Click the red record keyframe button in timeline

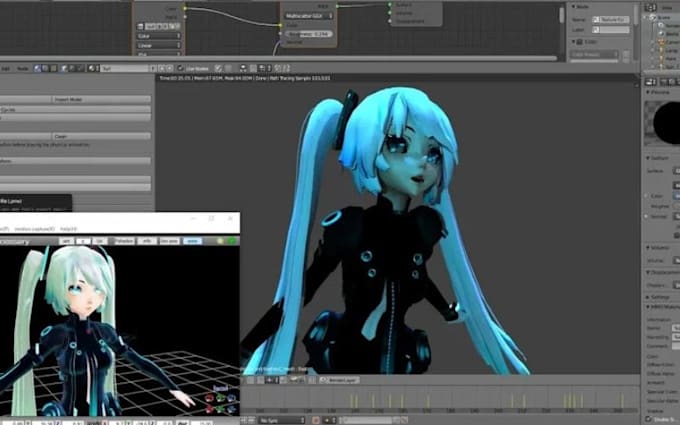[316, 420]
